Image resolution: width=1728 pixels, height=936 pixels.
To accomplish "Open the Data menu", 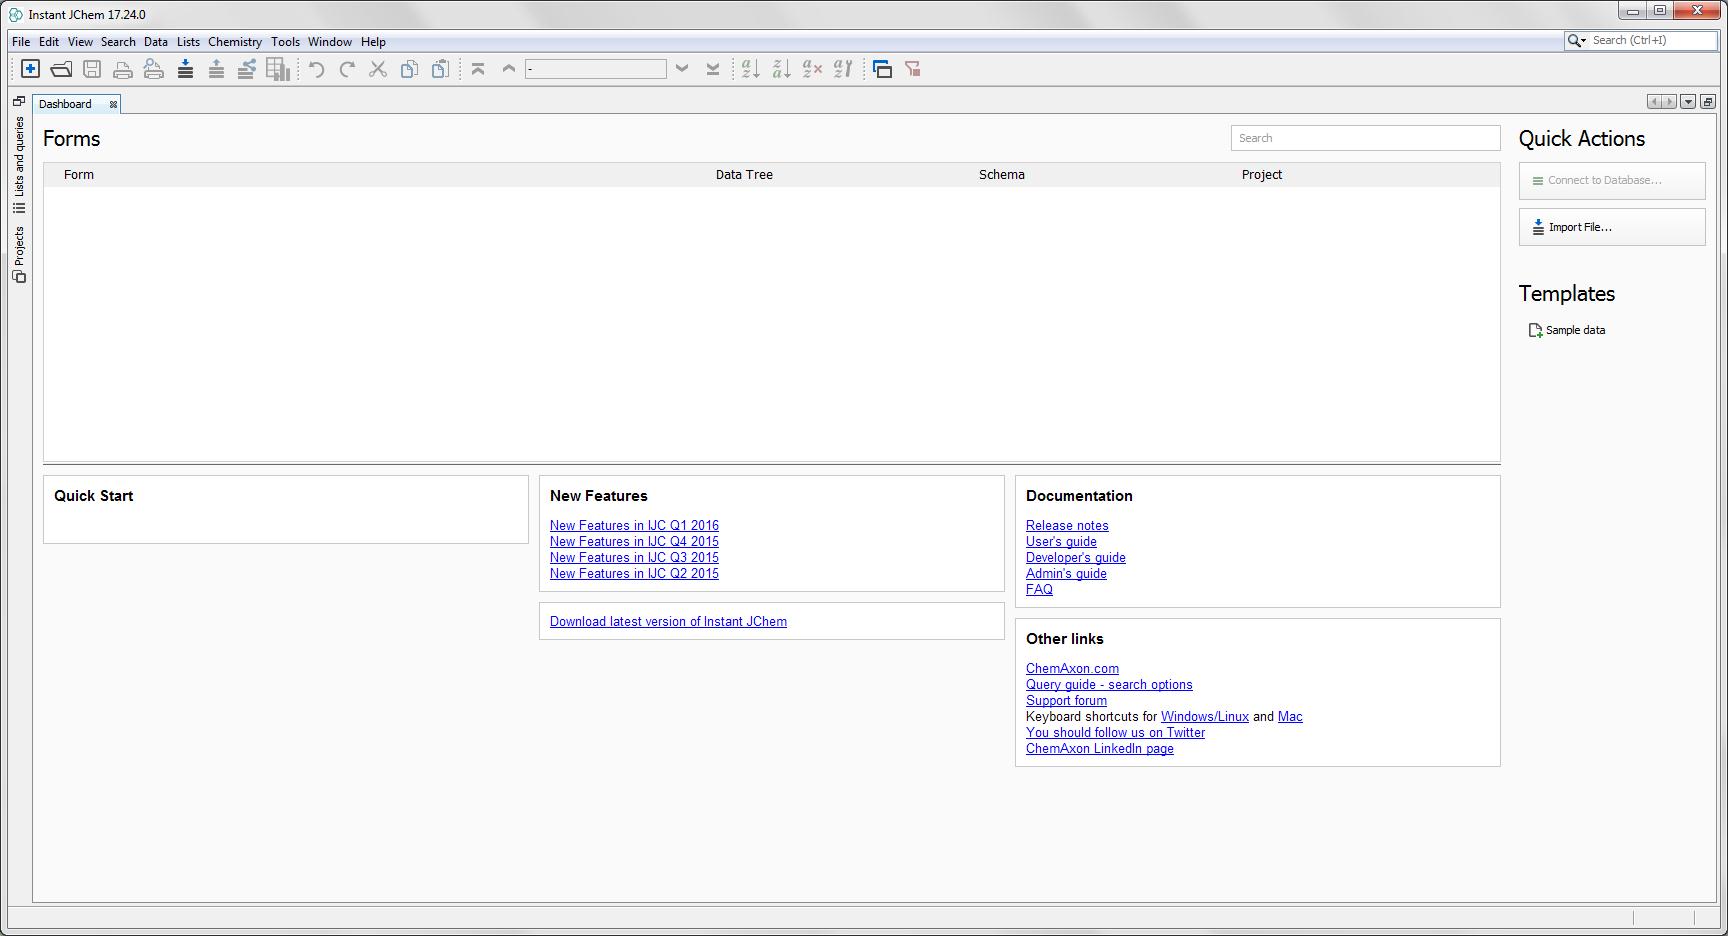I will click(156, 42).
